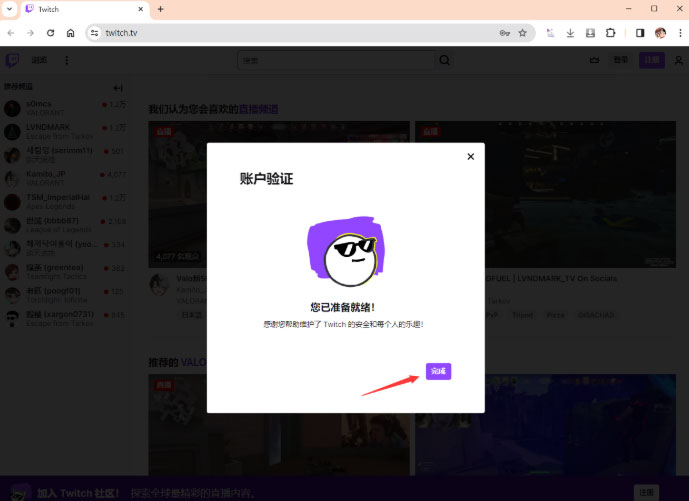
Task: Click inside the Twitch search box
Action: [336, 60]
